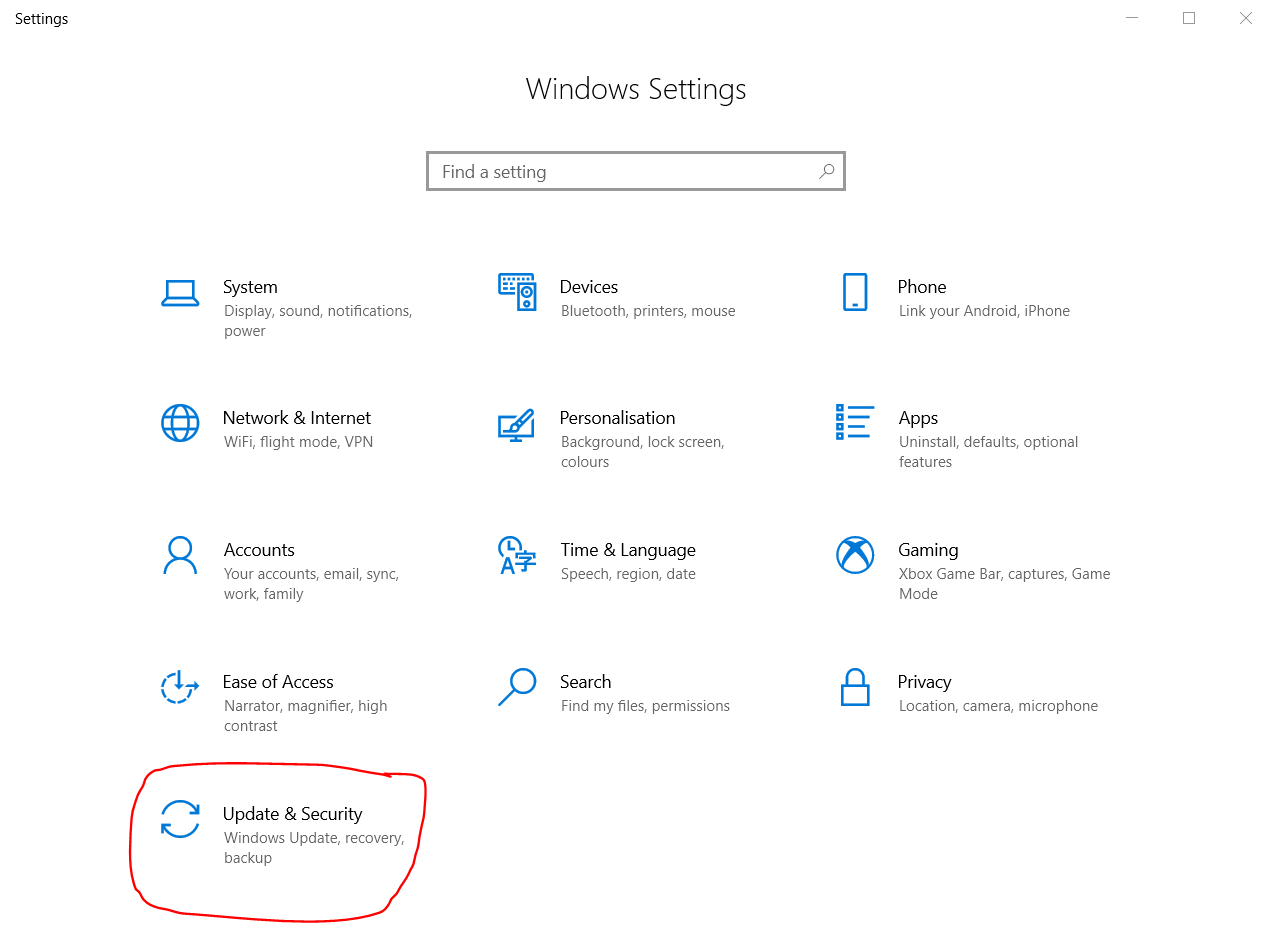
Task: Click the Time & Language icon
Action: pos(517,555)
